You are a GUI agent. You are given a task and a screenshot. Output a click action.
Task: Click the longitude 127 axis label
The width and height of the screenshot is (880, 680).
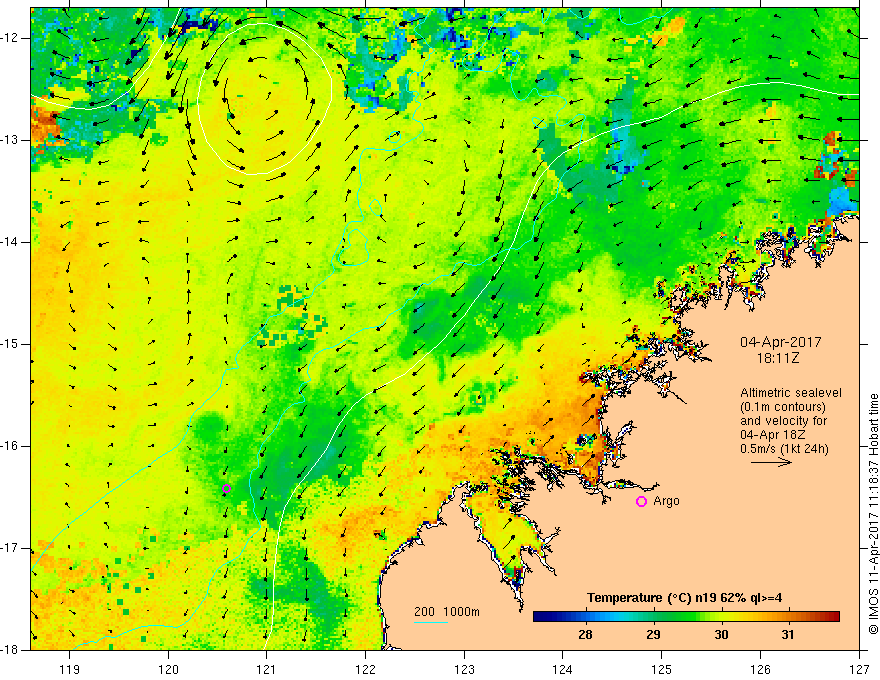859,669
